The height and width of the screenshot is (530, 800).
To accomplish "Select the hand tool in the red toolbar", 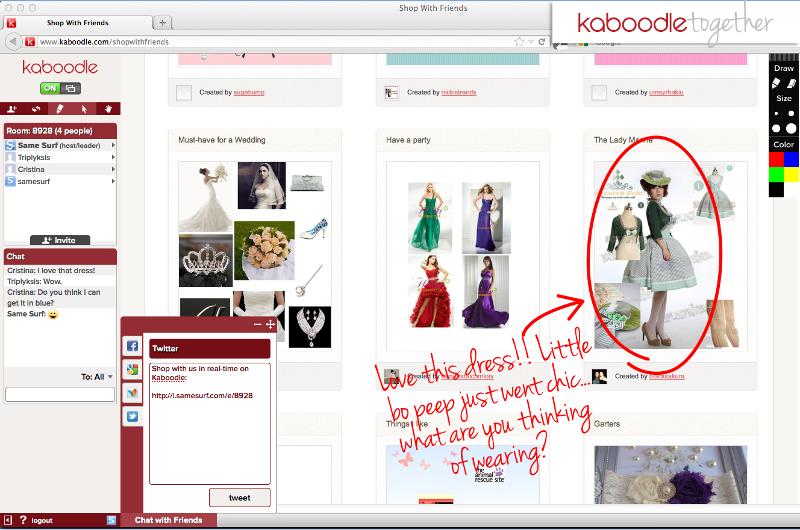I will (108, 109).
